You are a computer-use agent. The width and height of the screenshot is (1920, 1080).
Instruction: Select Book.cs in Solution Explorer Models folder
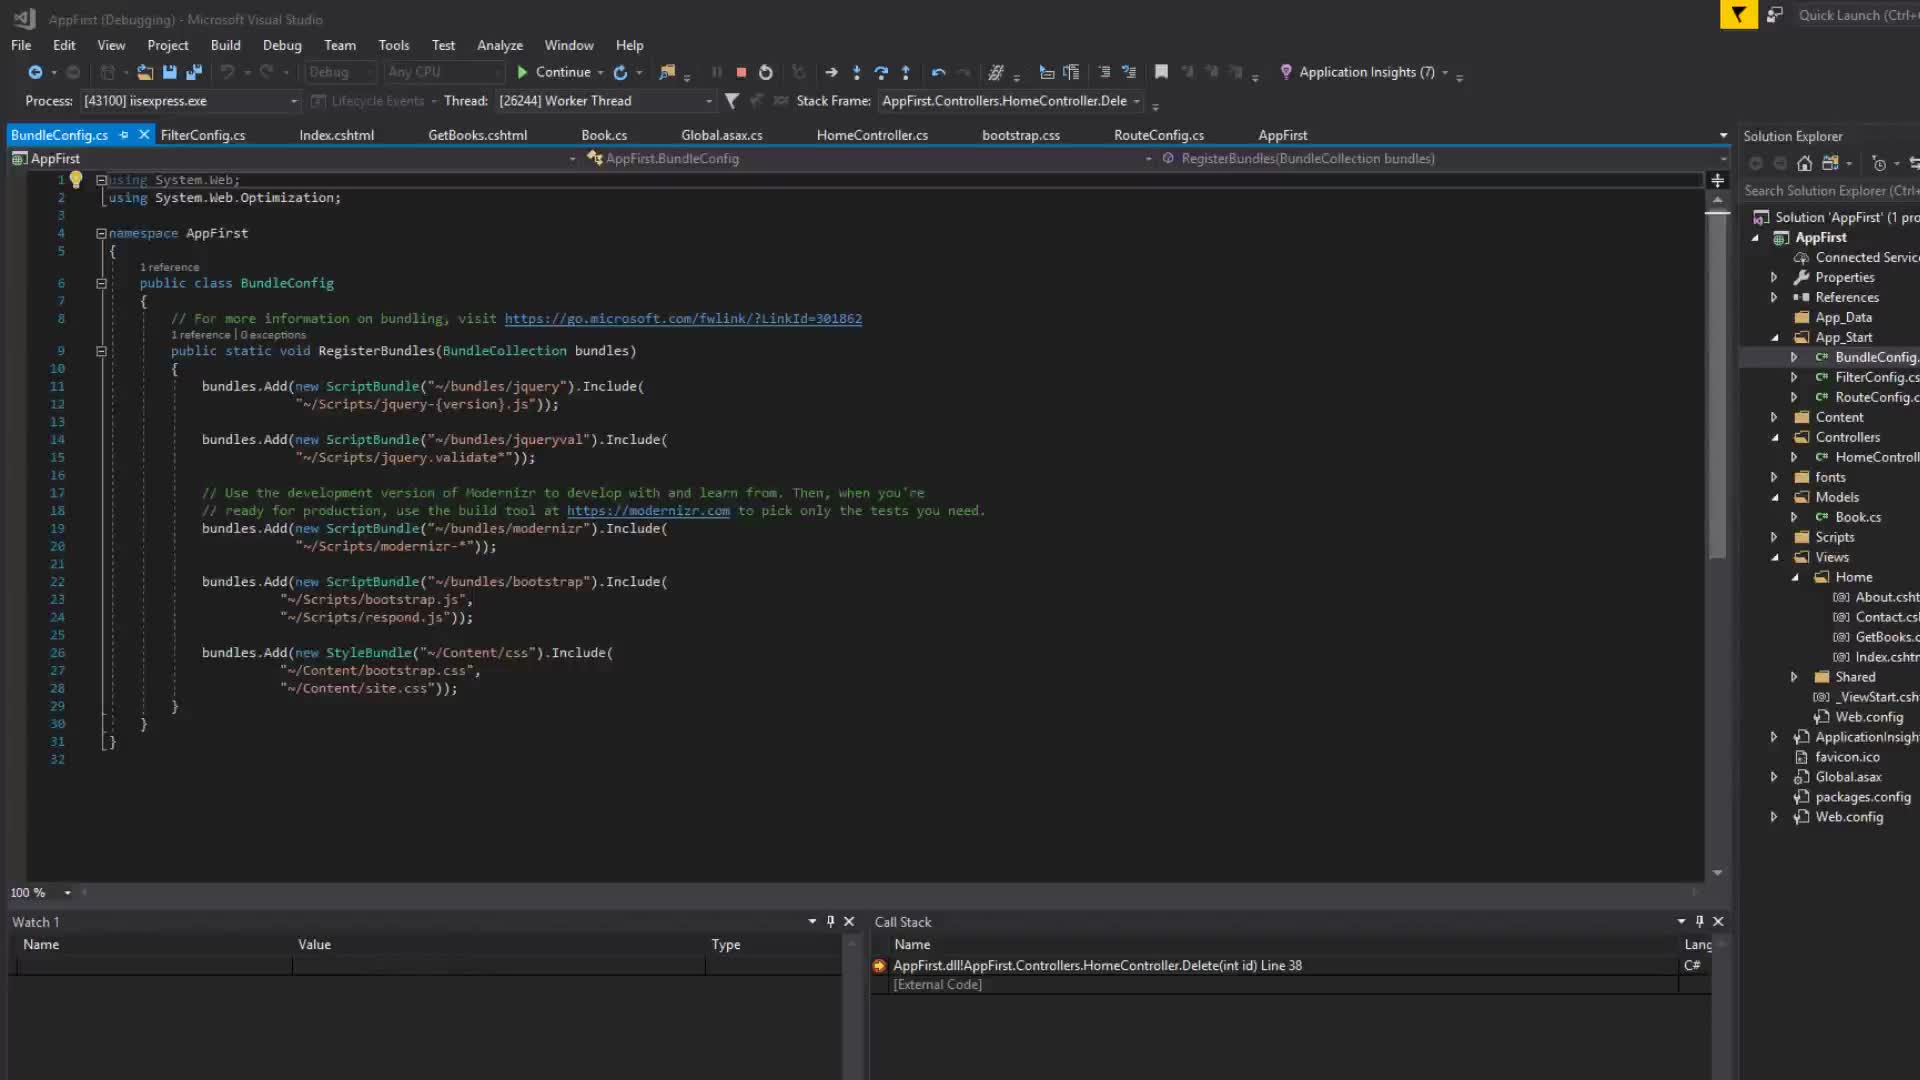(x=1858, y=518)
